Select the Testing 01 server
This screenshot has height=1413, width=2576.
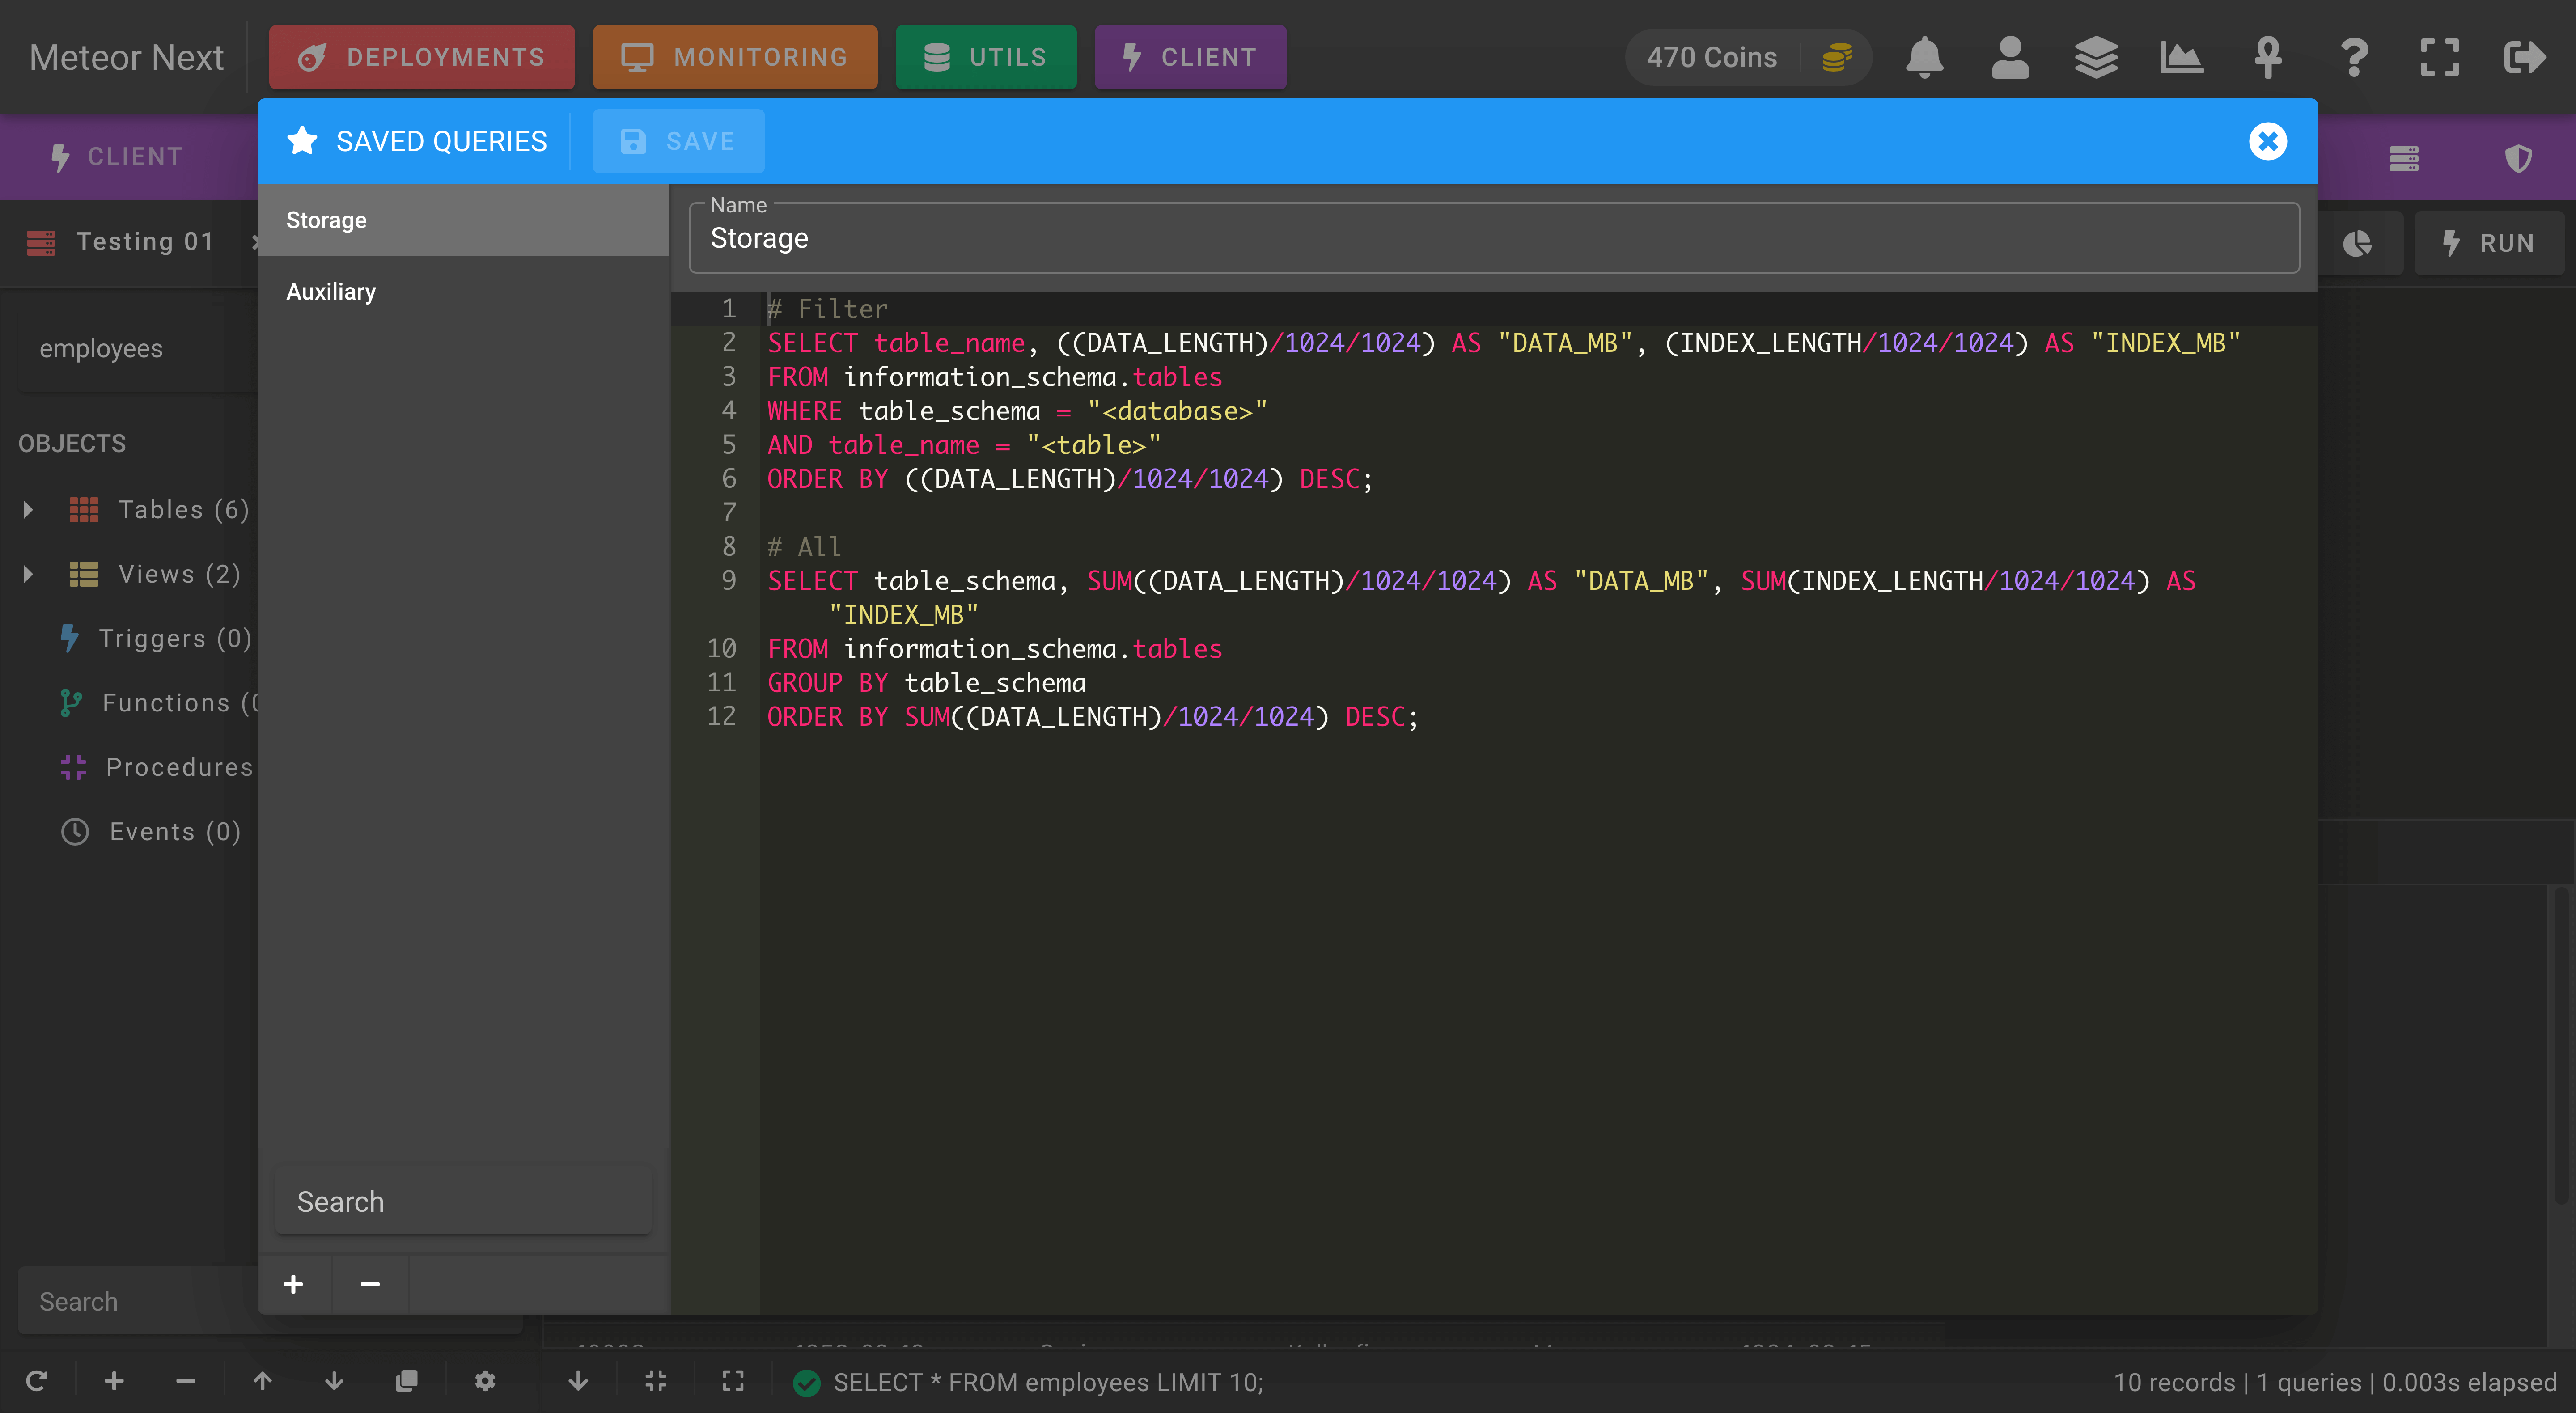click(123, 242)
